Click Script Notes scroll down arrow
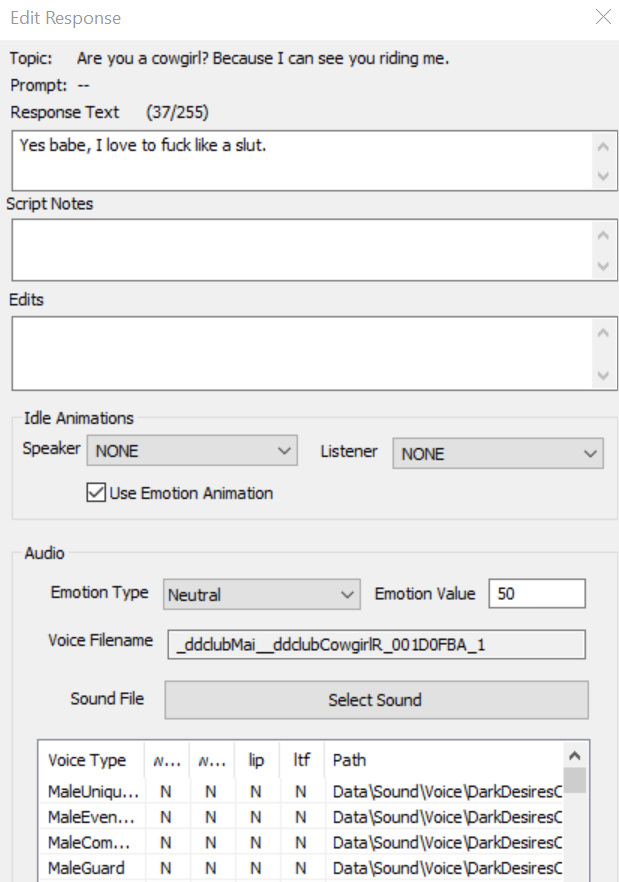Image resolution: width=619 pixels, height=882 pixels. 603,266
